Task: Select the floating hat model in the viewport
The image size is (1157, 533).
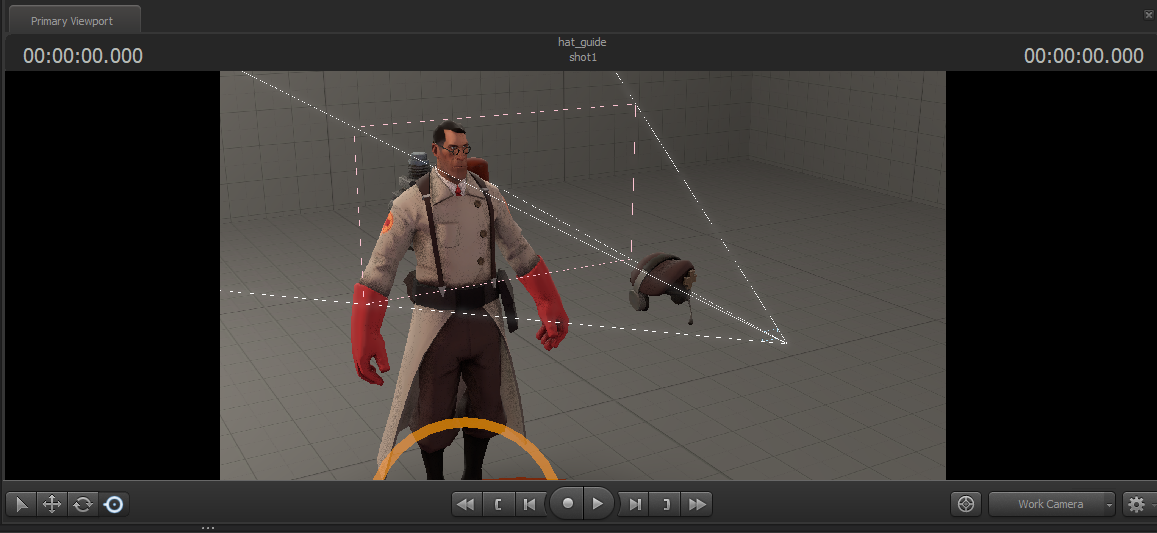Action: 661,284
